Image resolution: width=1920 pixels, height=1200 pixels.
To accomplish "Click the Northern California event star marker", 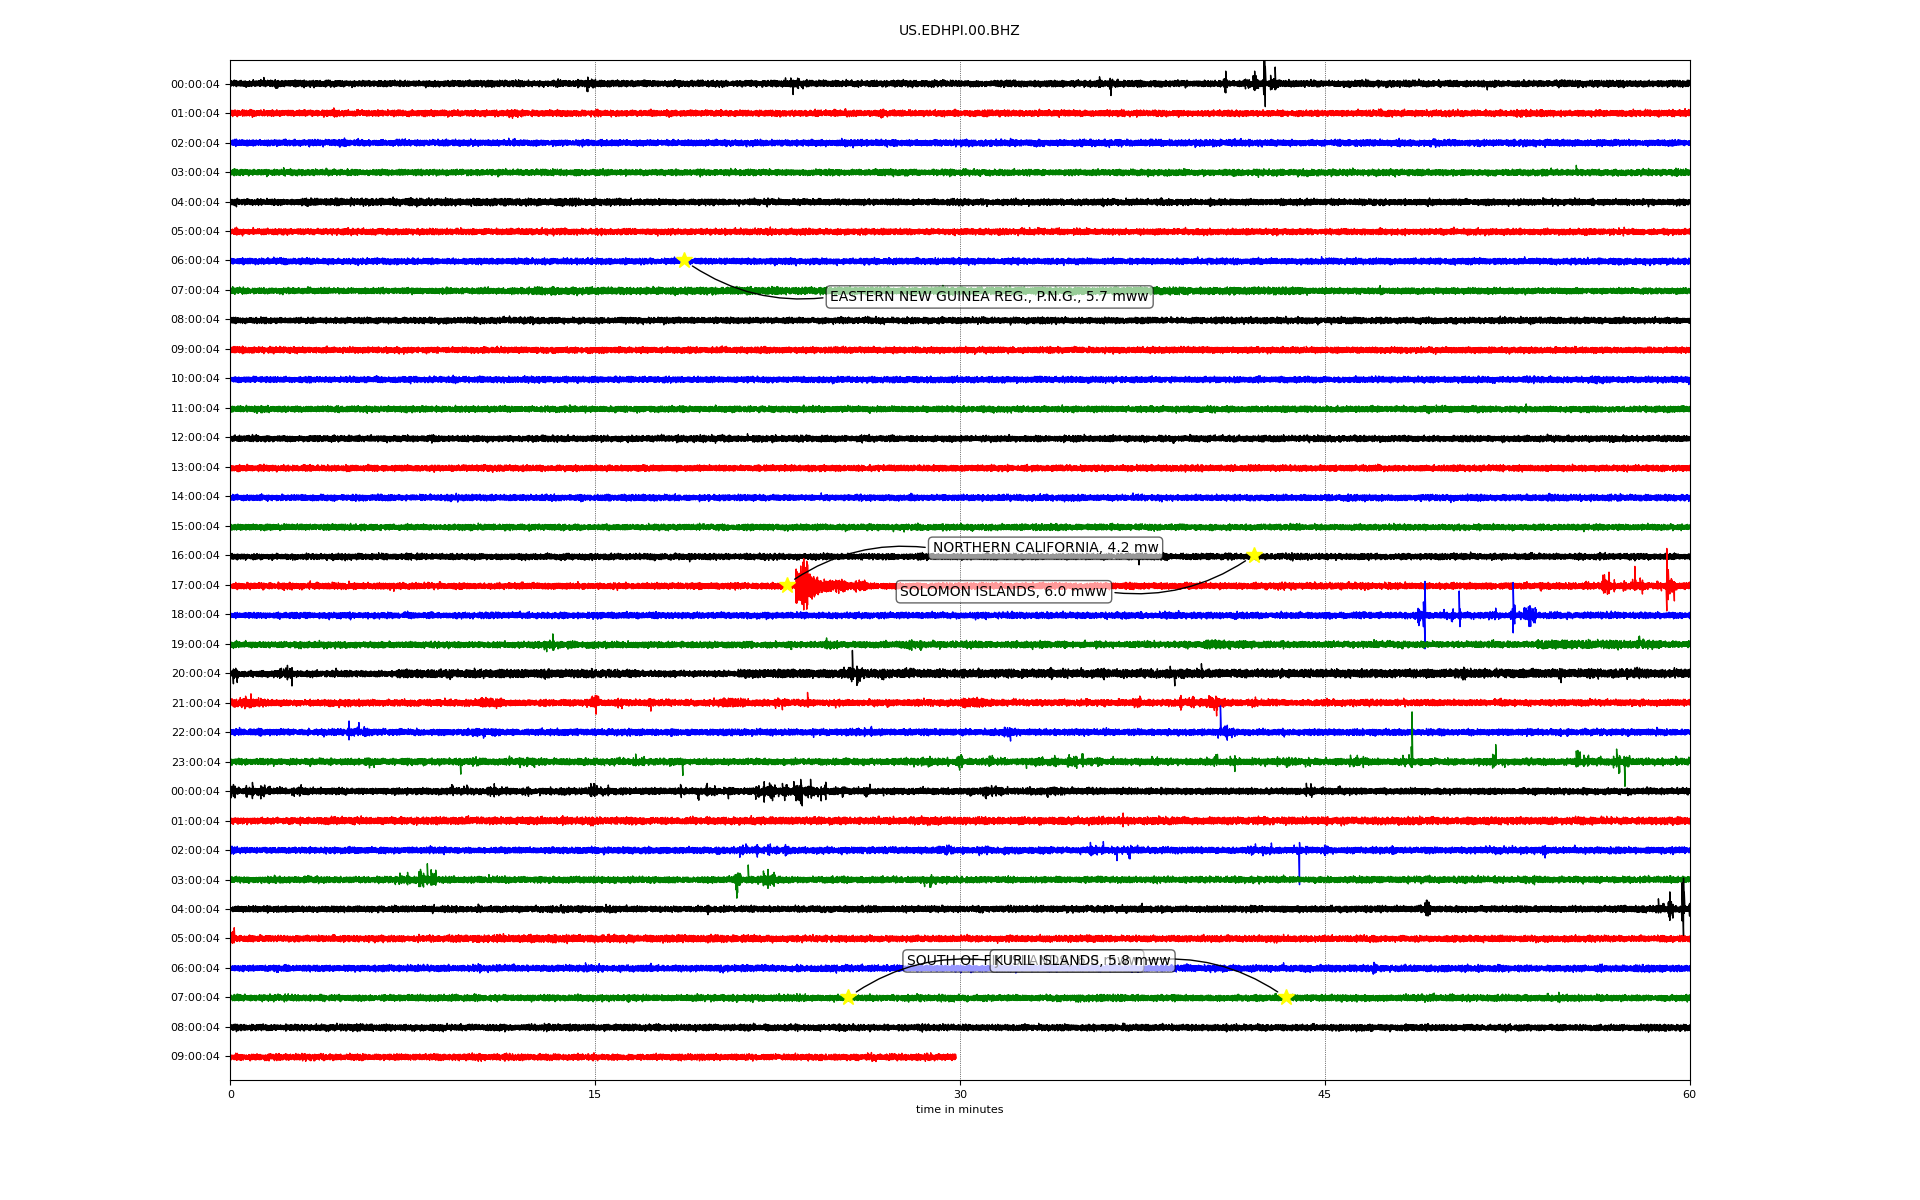I will pos(788,585).
